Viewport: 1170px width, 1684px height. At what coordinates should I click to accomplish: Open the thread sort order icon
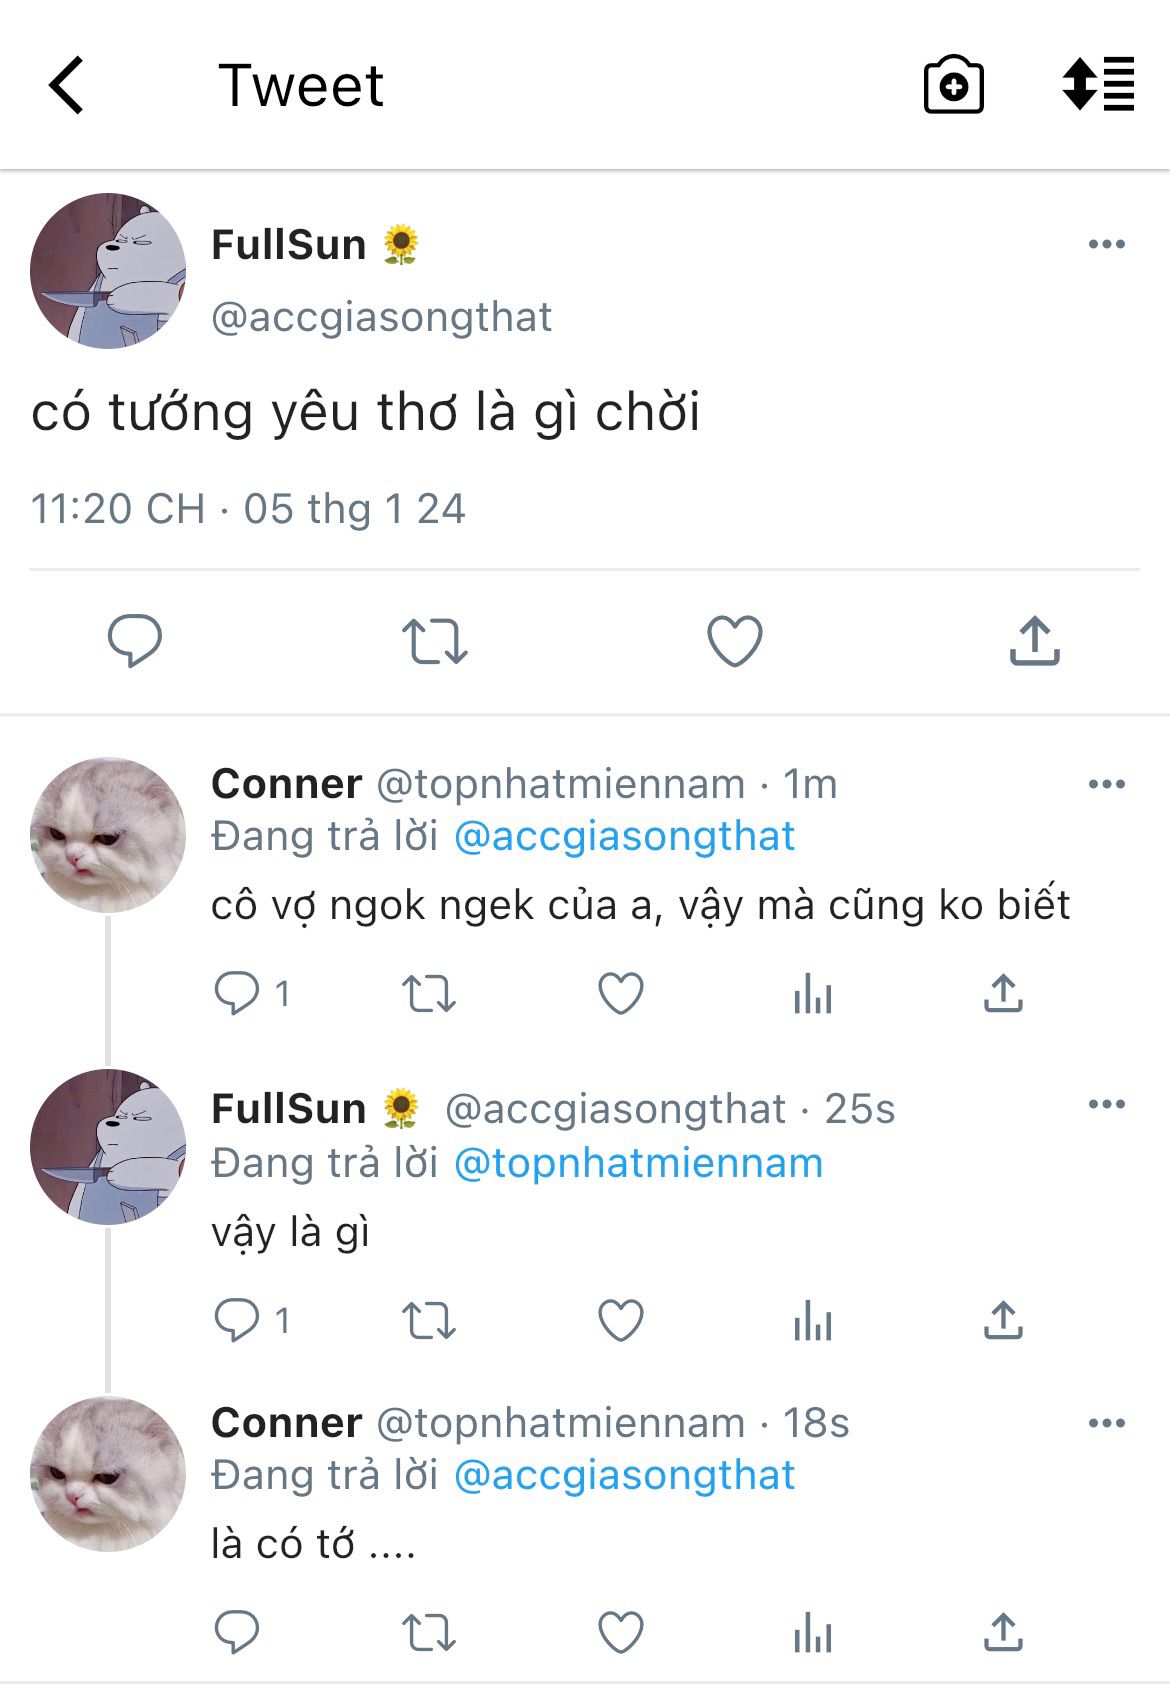click(x=1098, y=84)
